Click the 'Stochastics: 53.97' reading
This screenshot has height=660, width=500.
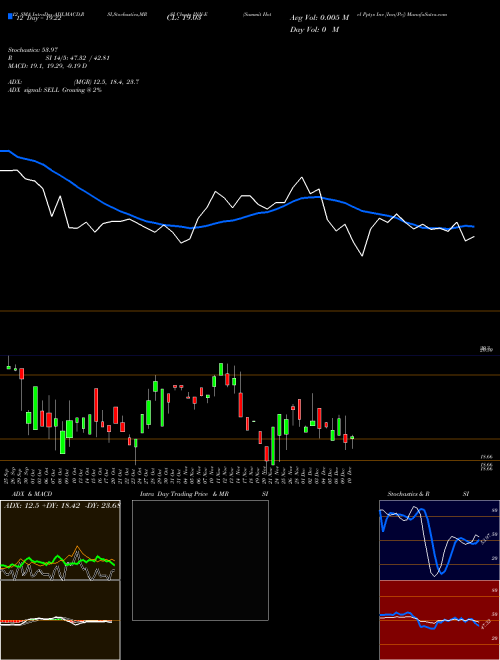point(32,50)
